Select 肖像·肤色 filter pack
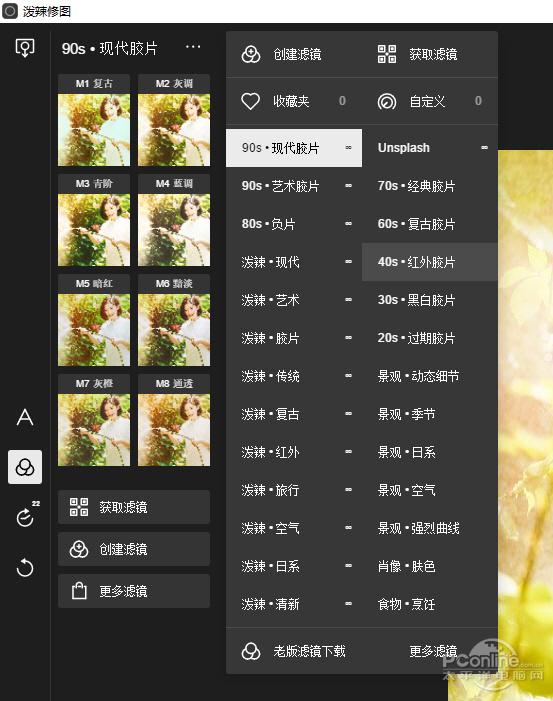The image size is (553, 701). point(430,566)
